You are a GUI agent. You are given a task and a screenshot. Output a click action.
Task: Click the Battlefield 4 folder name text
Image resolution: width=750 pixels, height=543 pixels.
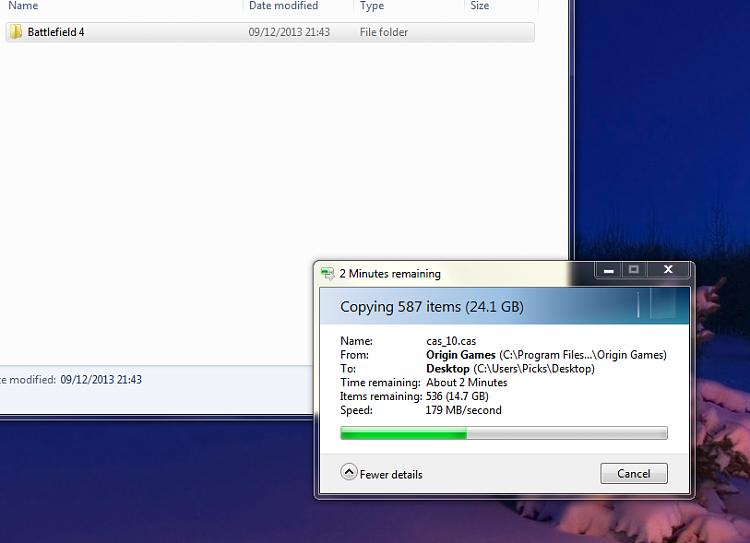pos(56,32)
